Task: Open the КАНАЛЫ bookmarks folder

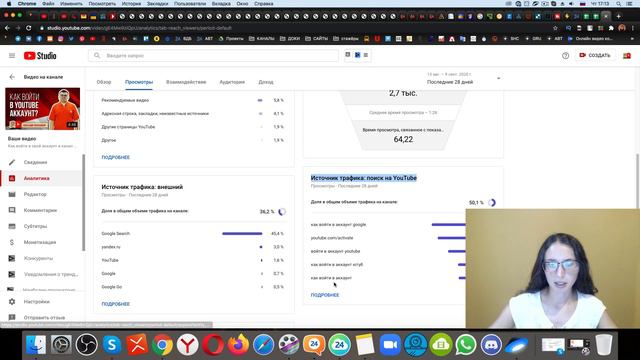Action: point(262,39)
